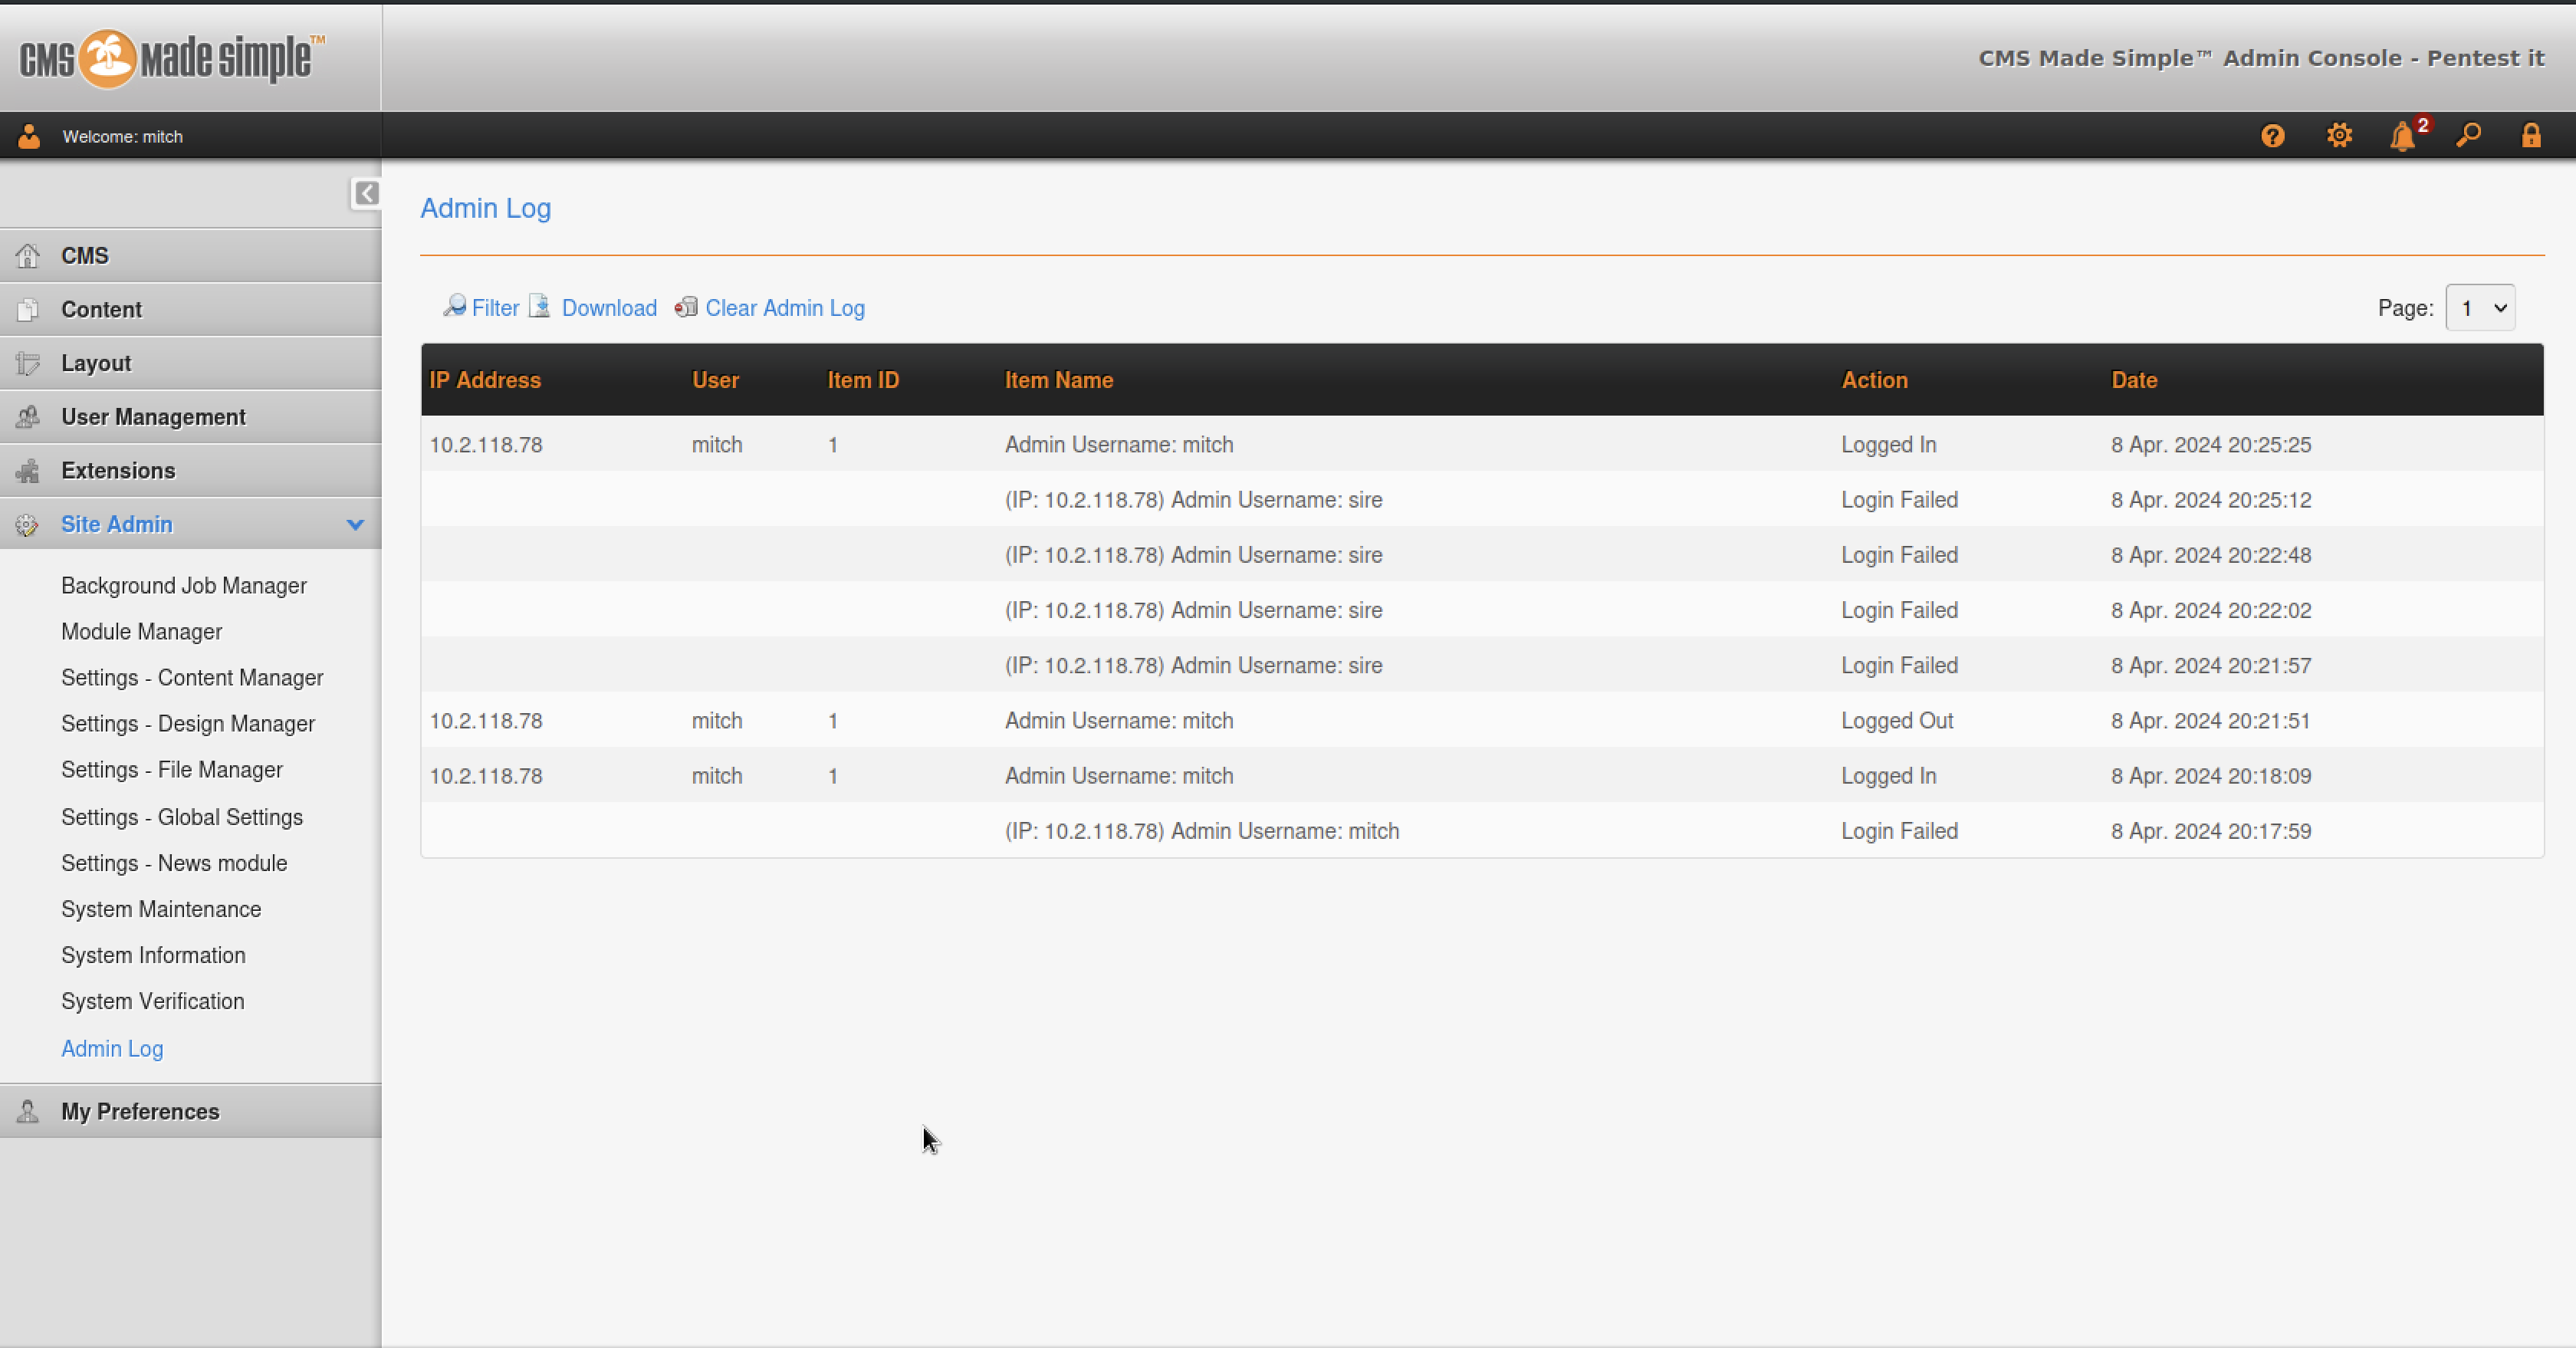The height and width of the screenshot is (1348, 2576).
Task: Go to Module Manager
Action: (x=142, y=632)
